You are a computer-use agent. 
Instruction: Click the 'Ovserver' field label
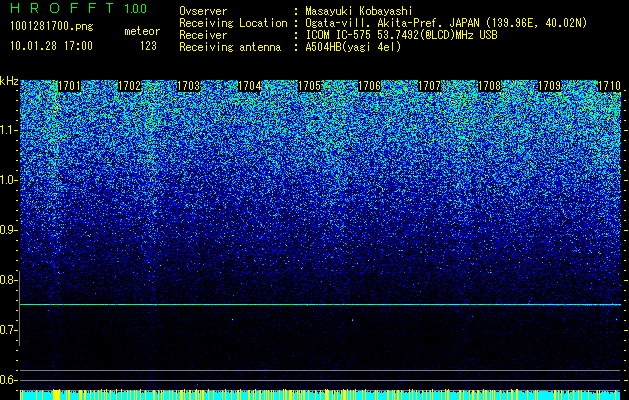pos(203,11)
